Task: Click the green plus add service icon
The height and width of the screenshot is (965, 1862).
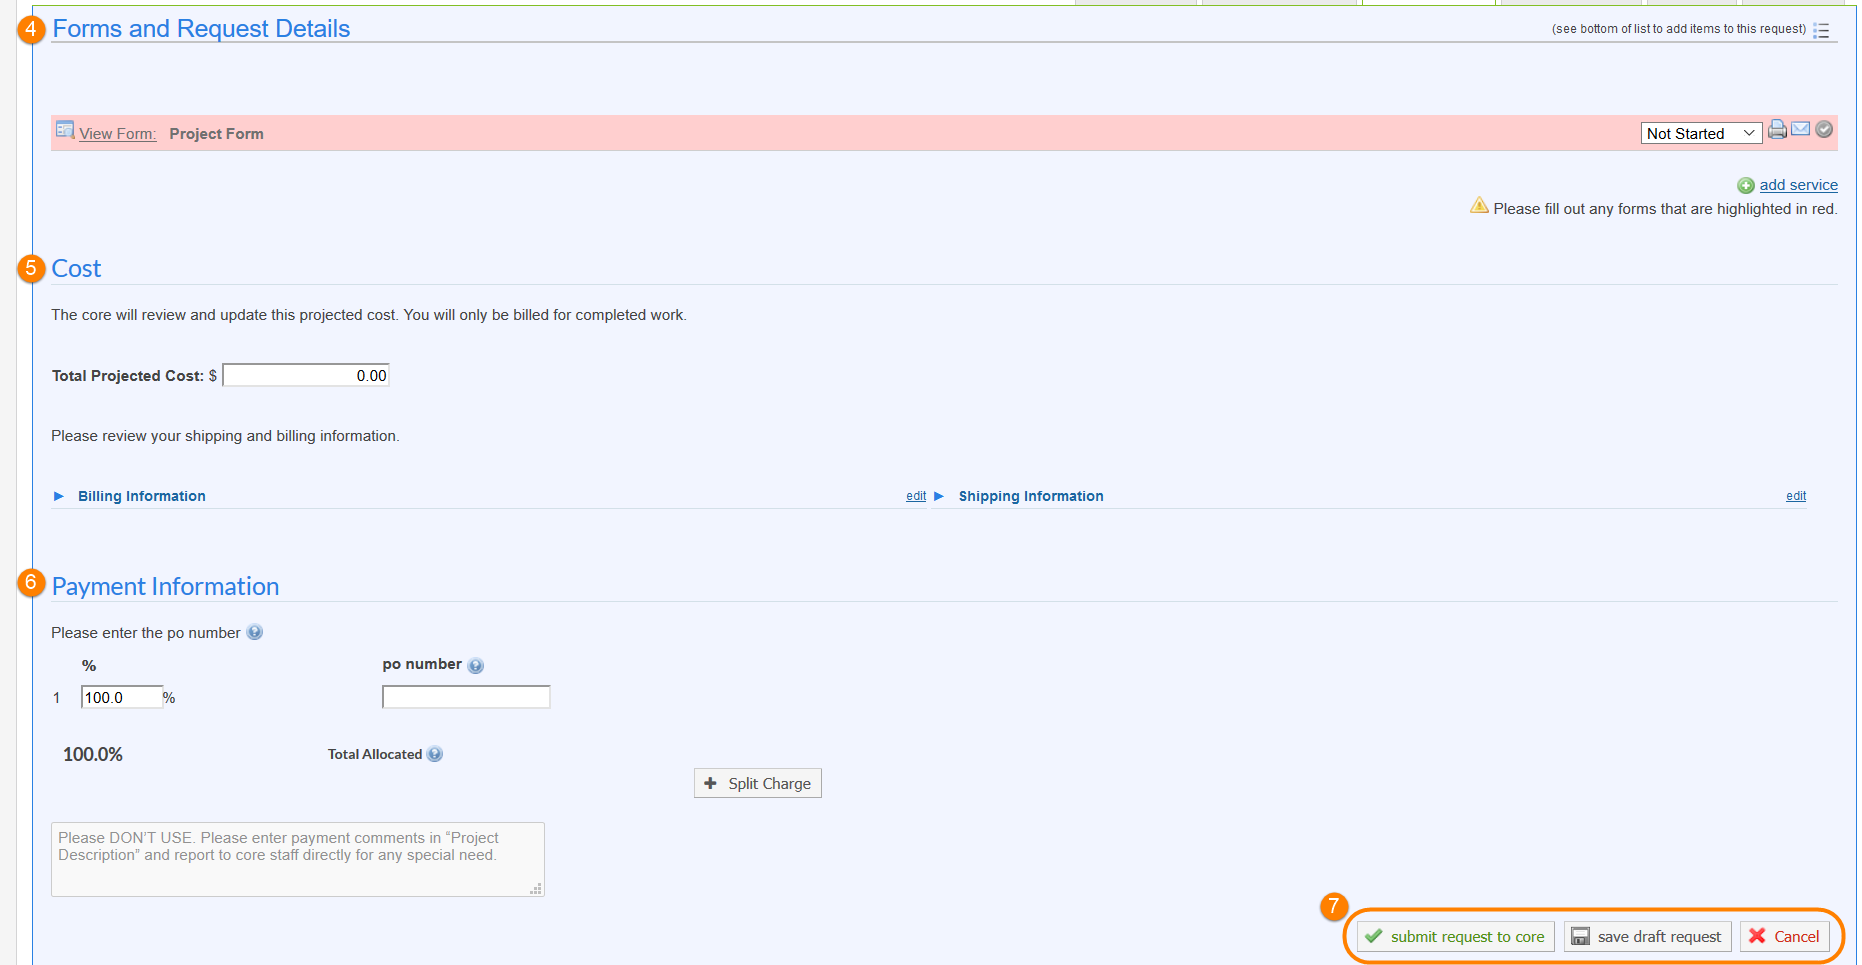Action: pos(1746,186)
